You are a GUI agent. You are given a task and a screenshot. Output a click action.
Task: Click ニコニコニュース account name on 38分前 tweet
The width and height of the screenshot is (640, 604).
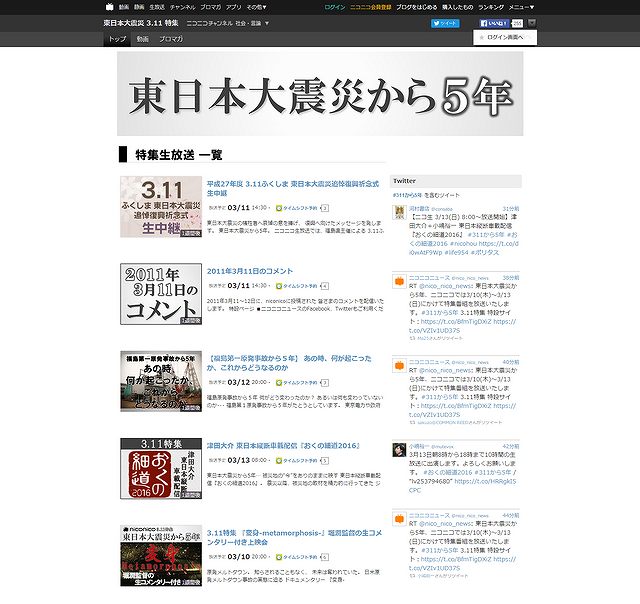click(429, 278)
